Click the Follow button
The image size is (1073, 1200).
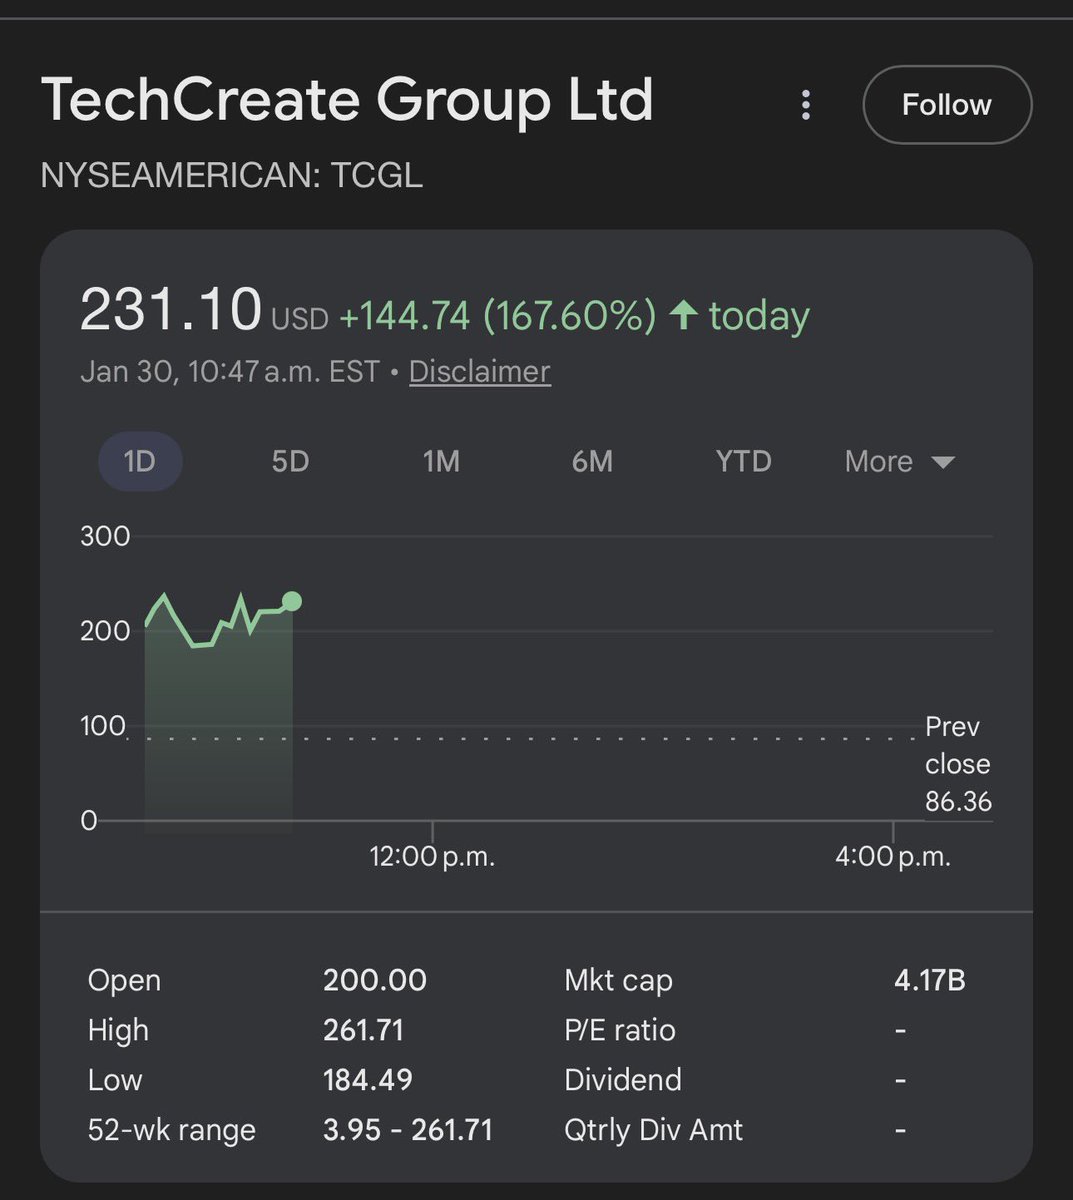pyautogui.click(x=946, y=105)
